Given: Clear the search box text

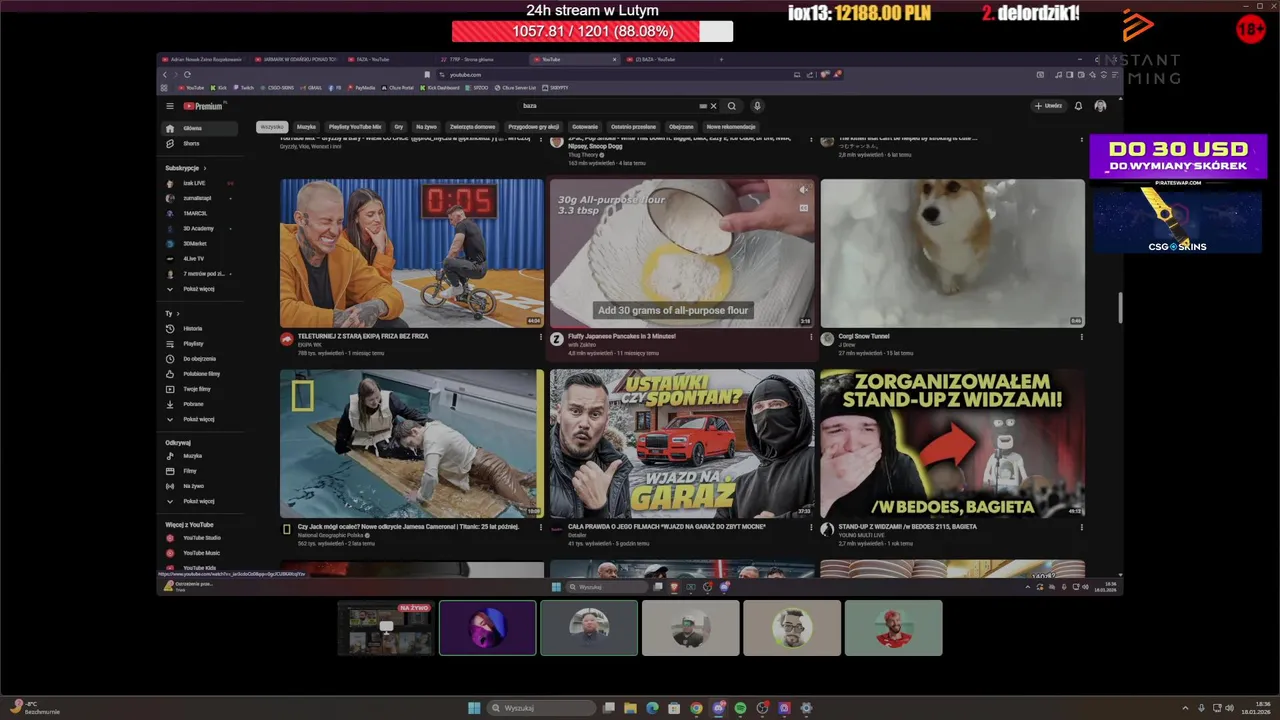Looking at the screenshot, I should tap(713, 106).
